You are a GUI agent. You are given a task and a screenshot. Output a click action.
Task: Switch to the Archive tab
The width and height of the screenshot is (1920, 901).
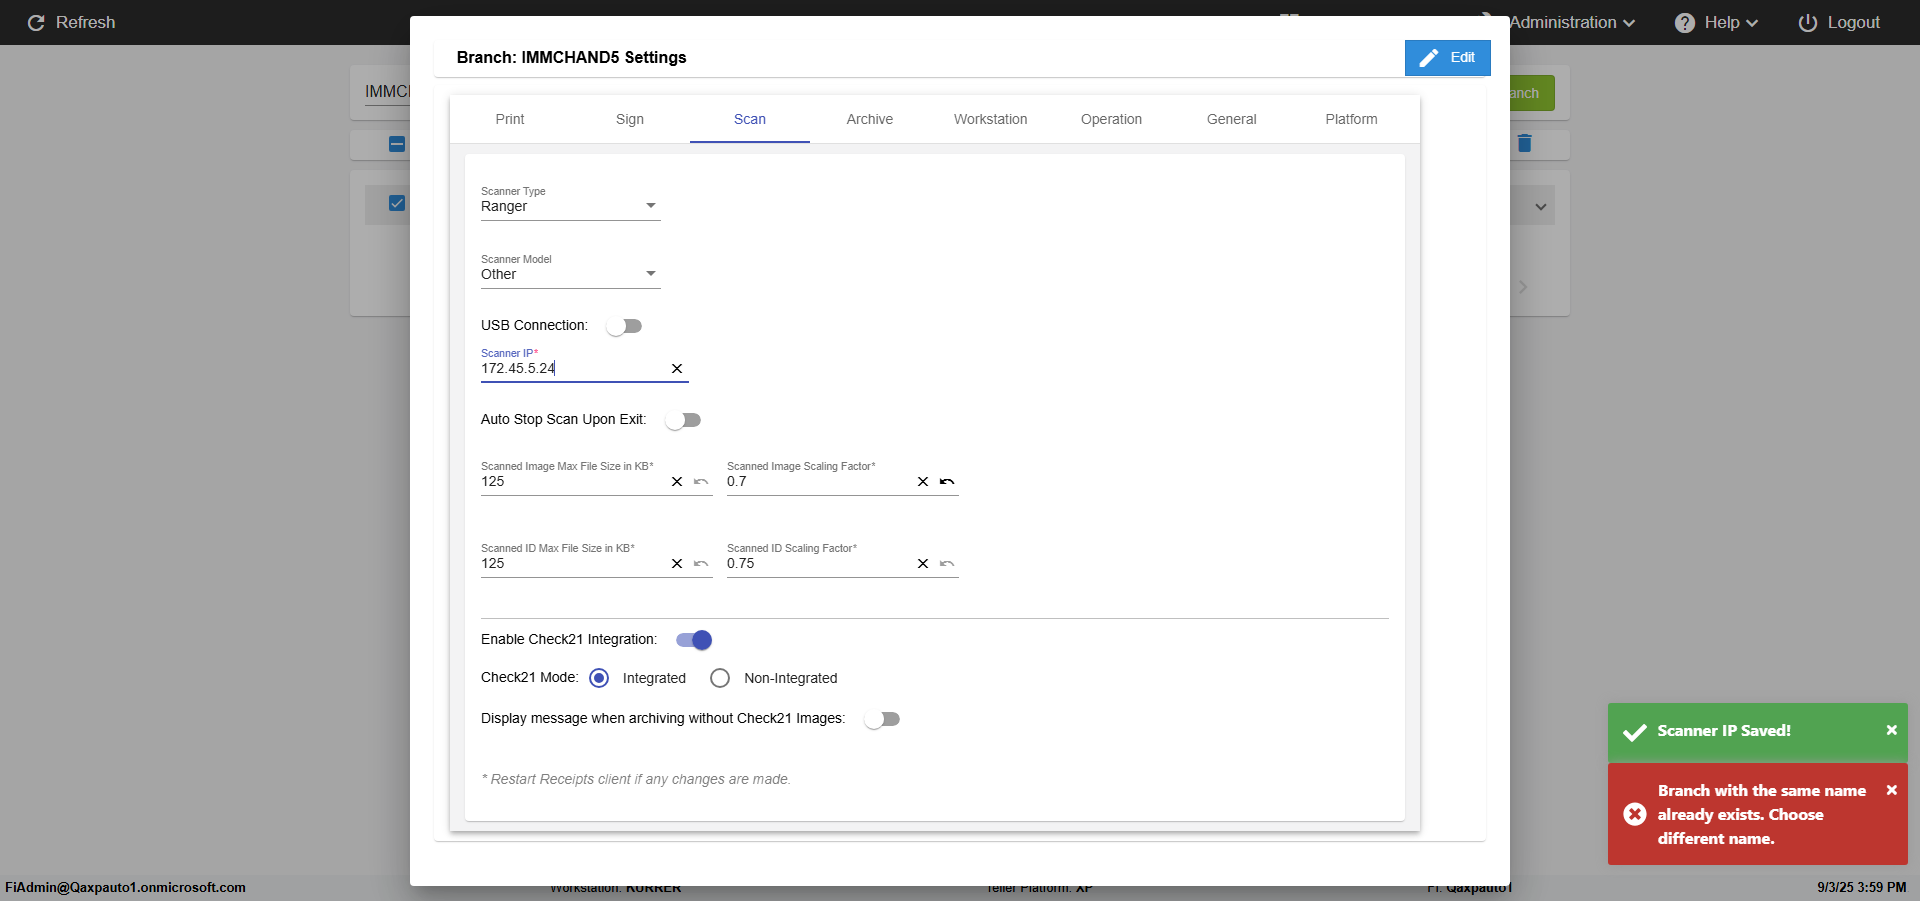(x=870, y=119)
